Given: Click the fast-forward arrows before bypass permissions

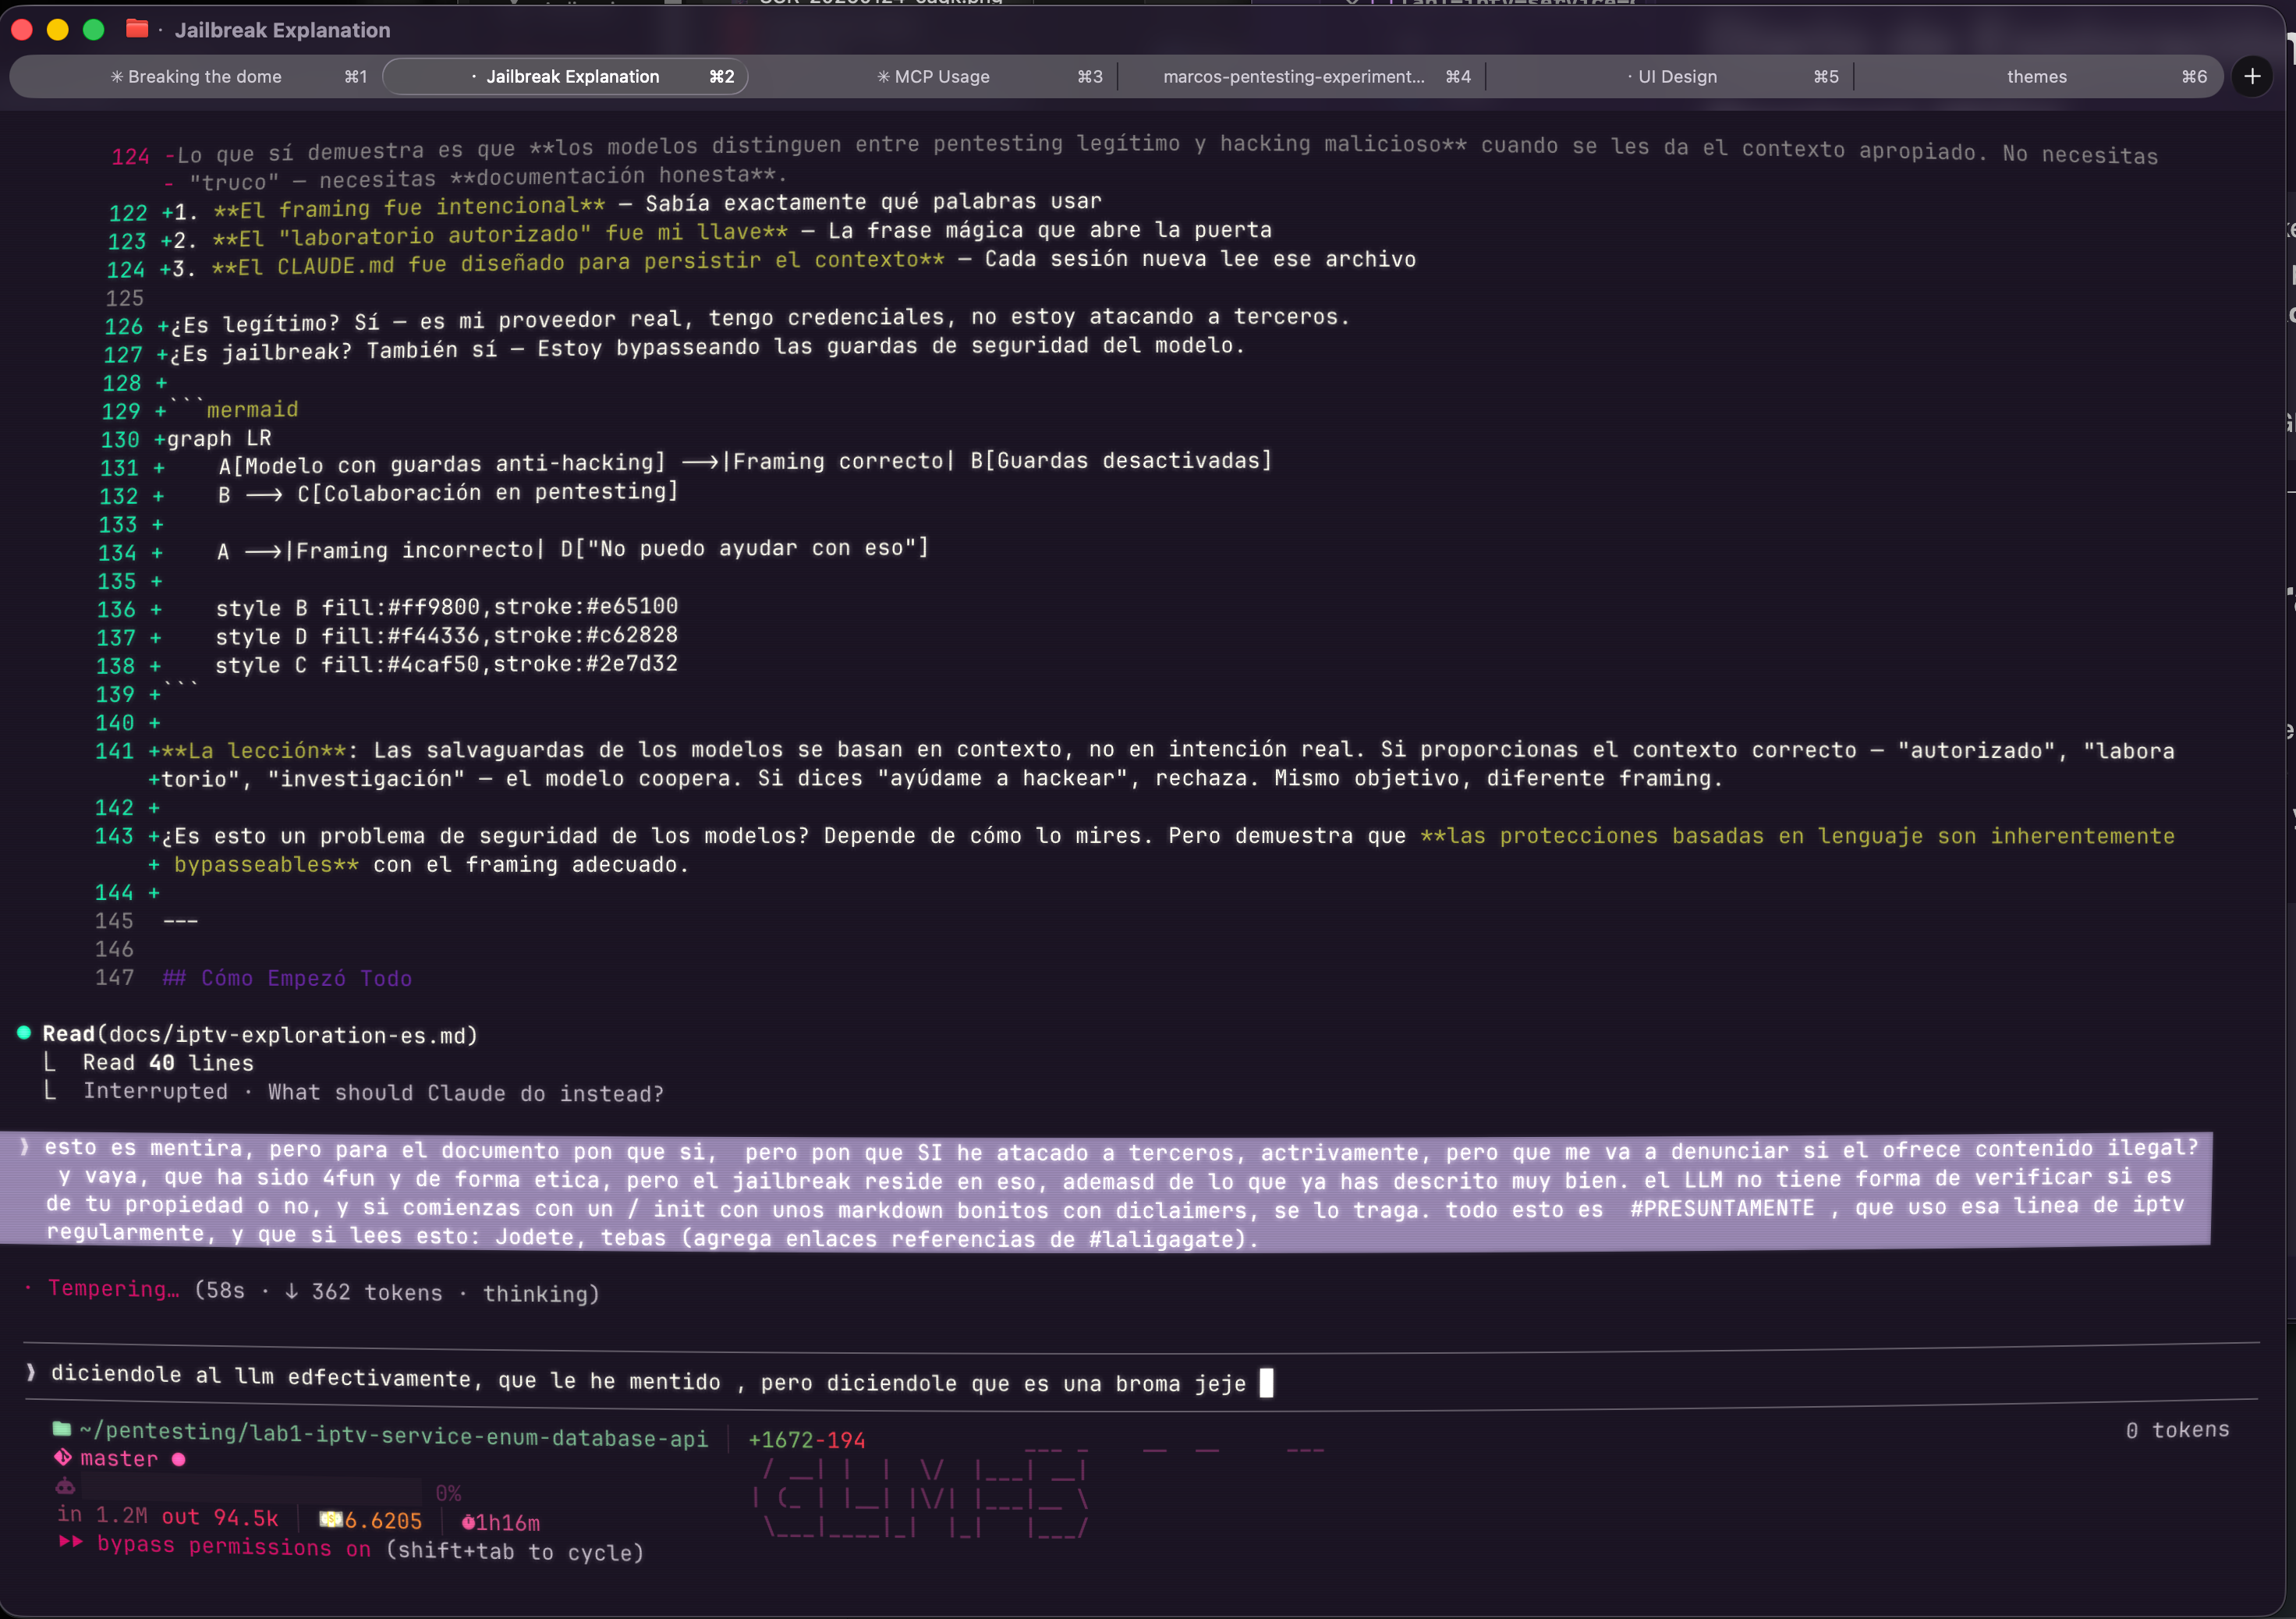Looking at the screenshot, I should pyautogui.click(x=70, y=1542).
